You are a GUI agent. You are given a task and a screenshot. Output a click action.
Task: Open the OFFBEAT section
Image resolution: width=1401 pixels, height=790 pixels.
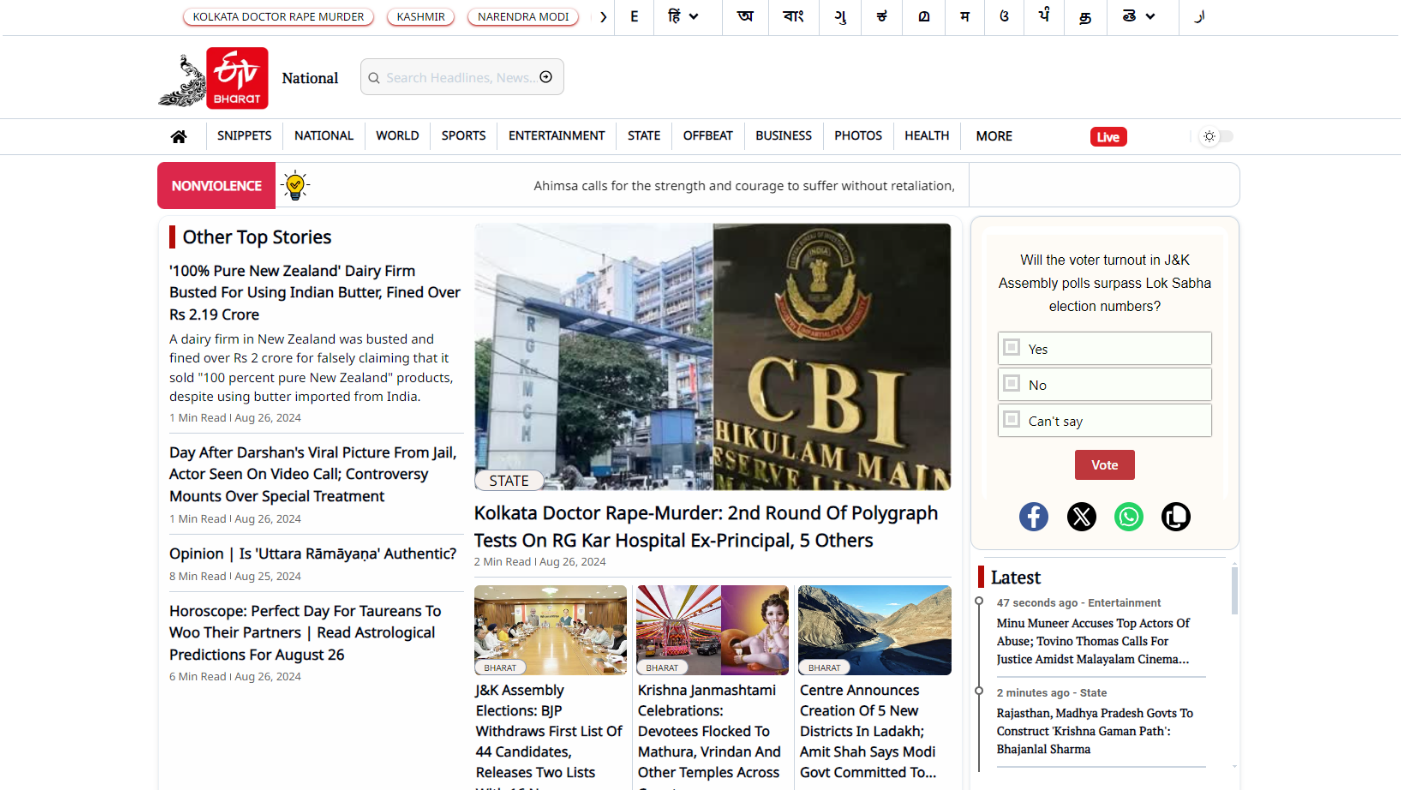coord(708,136)
